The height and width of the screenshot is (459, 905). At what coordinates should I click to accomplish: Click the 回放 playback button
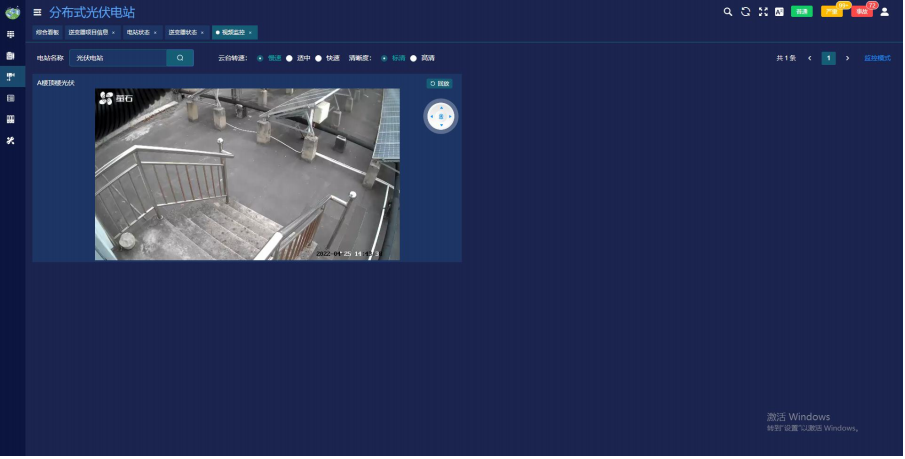(440, 84)
